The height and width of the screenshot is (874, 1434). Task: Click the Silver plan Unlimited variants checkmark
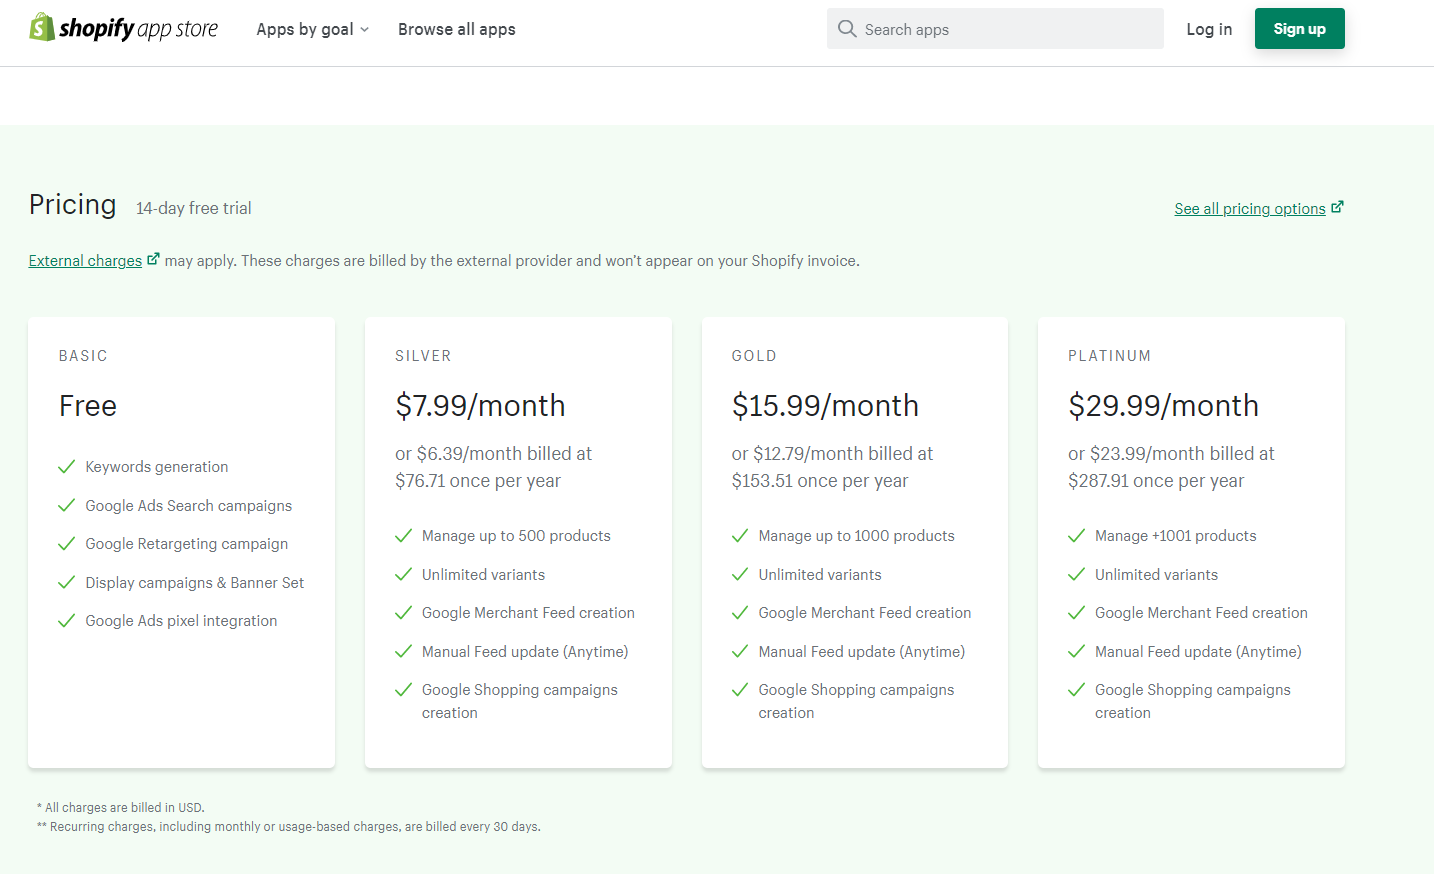click(404, 575)
